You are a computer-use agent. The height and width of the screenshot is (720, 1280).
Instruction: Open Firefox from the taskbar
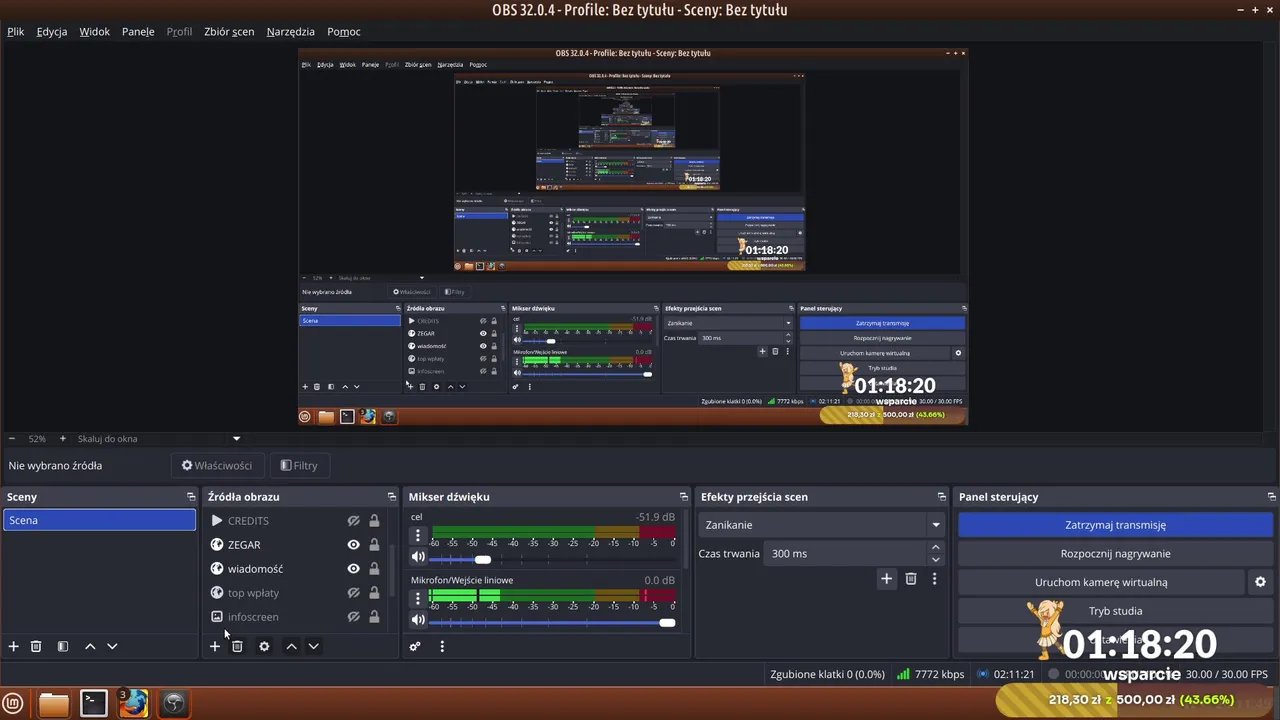(x=134, y=703)
